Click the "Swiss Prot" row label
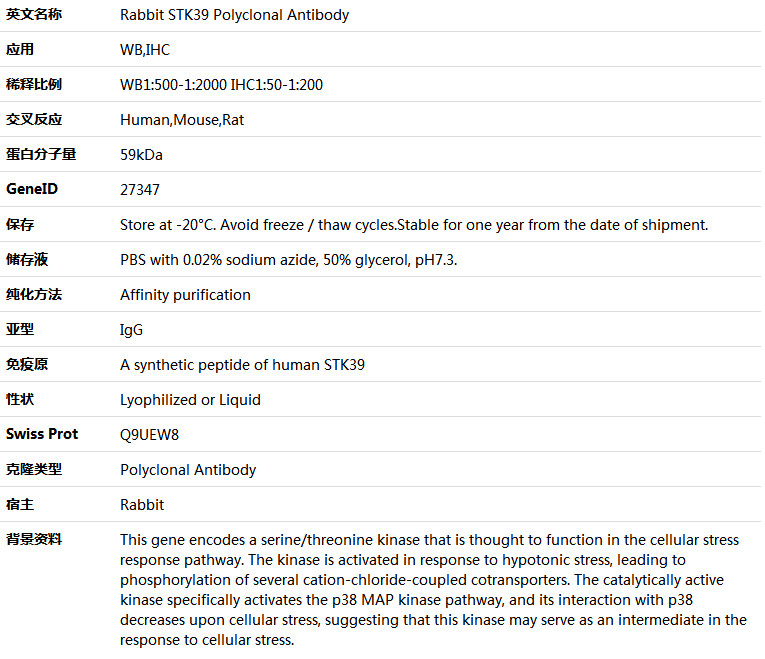Image resolution: width=765 pixels, height=659 pixels. (42, 434)
